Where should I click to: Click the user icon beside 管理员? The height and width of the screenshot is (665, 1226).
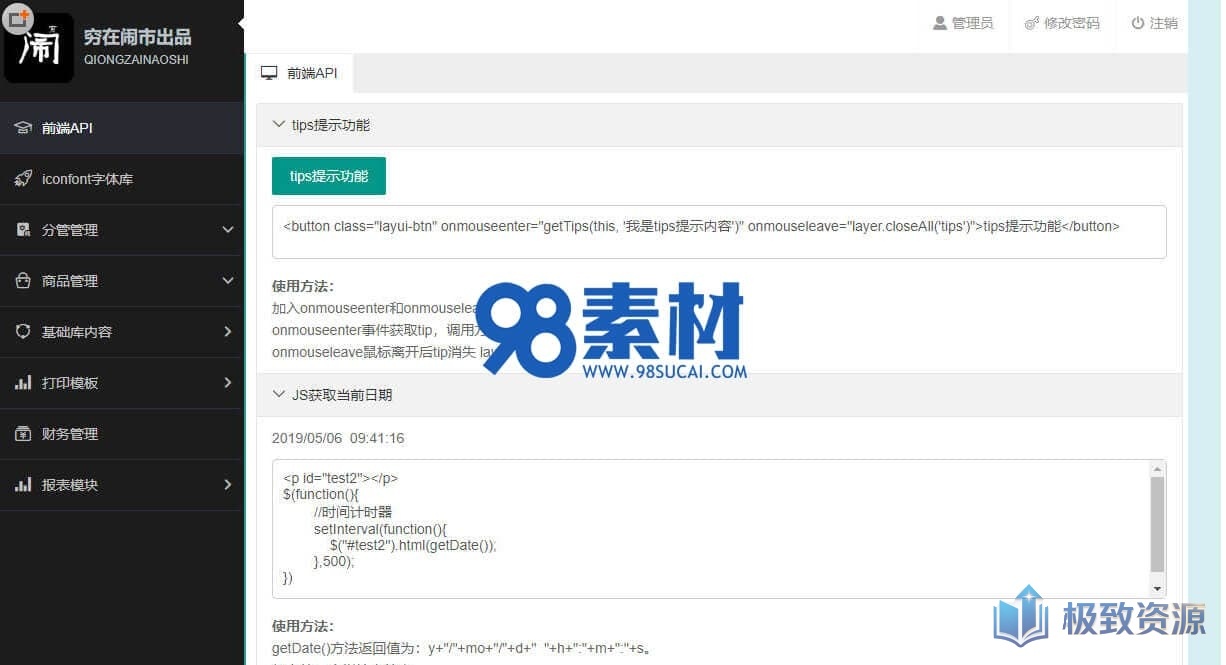click(940, 23)
